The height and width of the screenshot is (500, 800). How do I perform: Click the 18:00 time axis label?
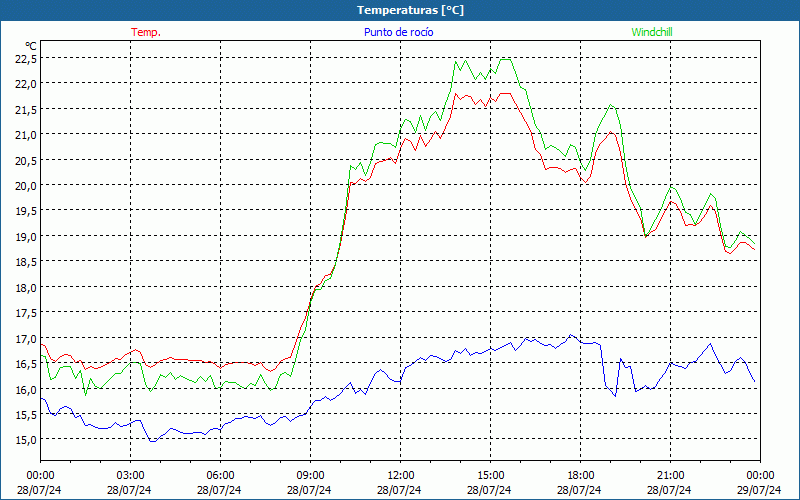581,475
